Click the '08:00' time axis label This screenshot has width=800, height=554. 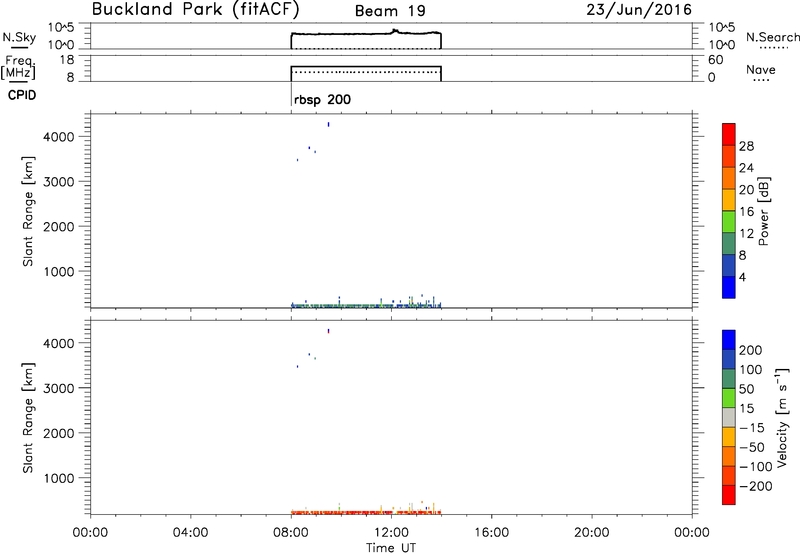[x=291, y=533]
